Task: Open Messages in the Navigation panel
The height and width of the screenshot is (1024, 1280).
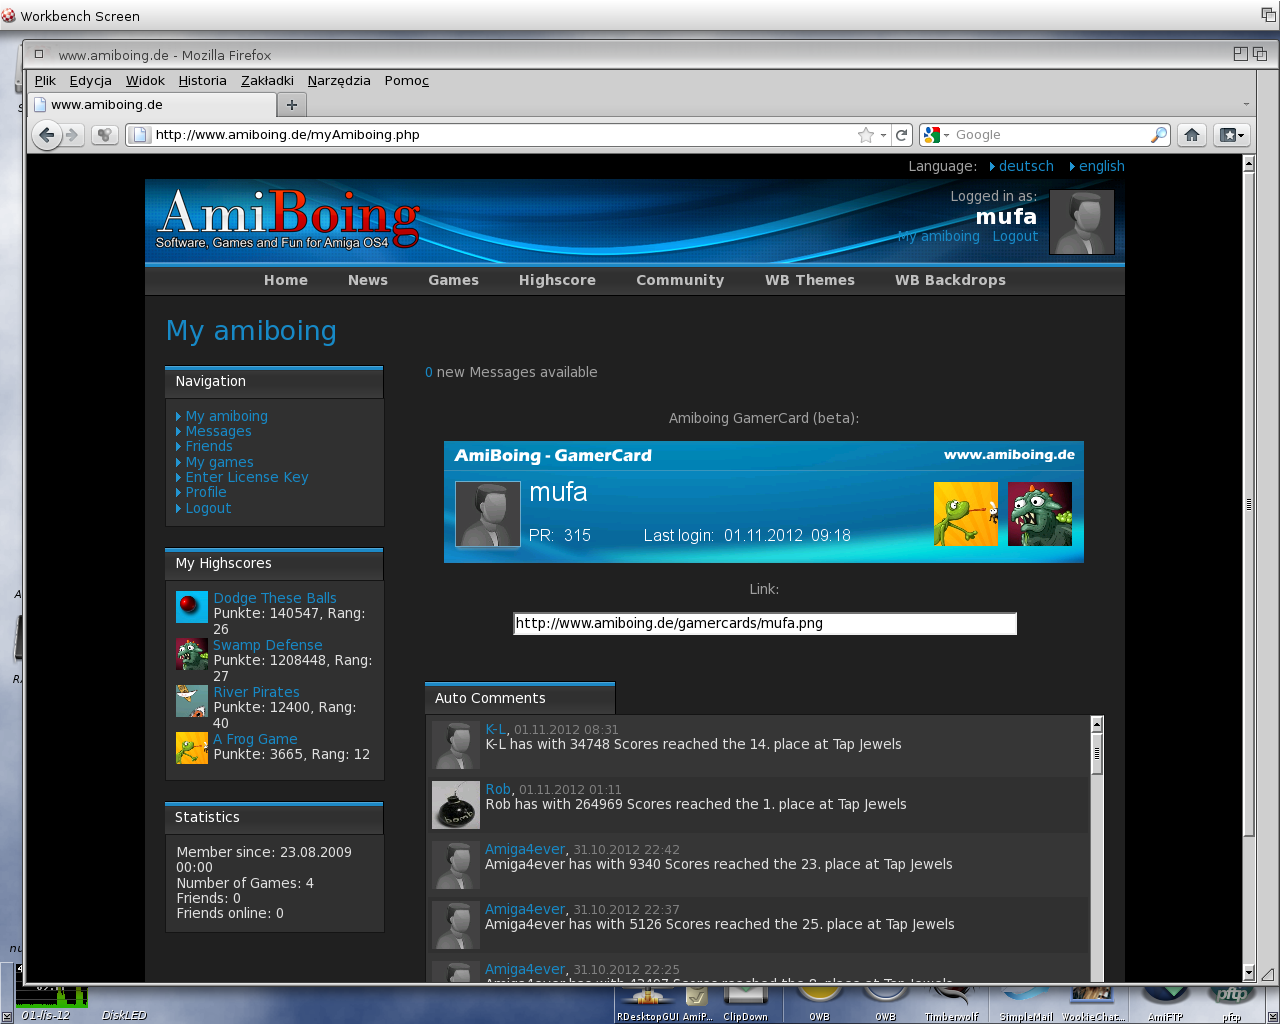Action: pyautogui.click(x=218, y=431)
